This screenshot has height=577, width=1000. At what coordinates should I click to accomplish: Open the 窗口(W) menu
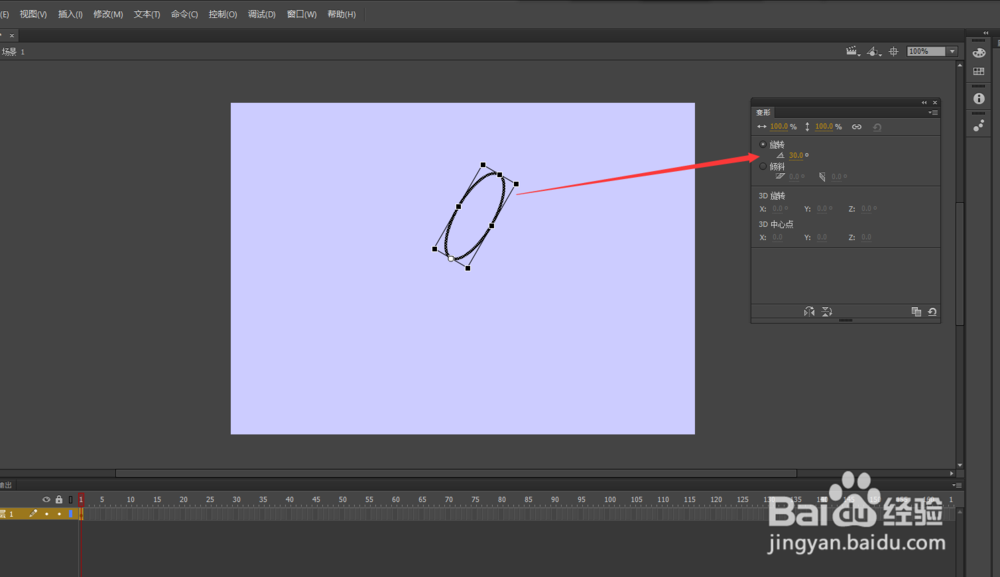click(302, 14)
